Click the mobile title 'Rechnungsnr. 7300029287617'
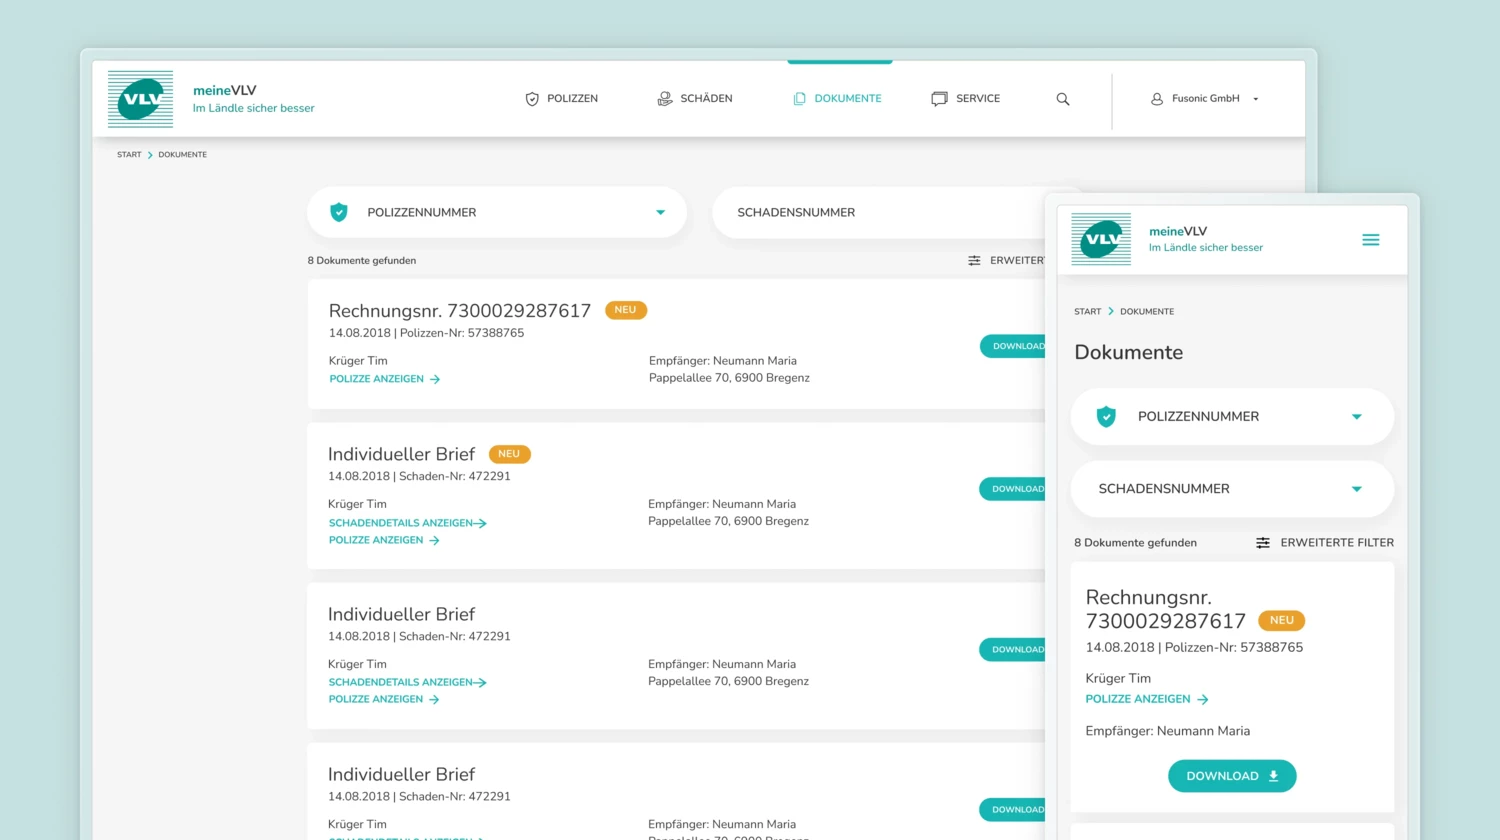 coord(1166,609)
